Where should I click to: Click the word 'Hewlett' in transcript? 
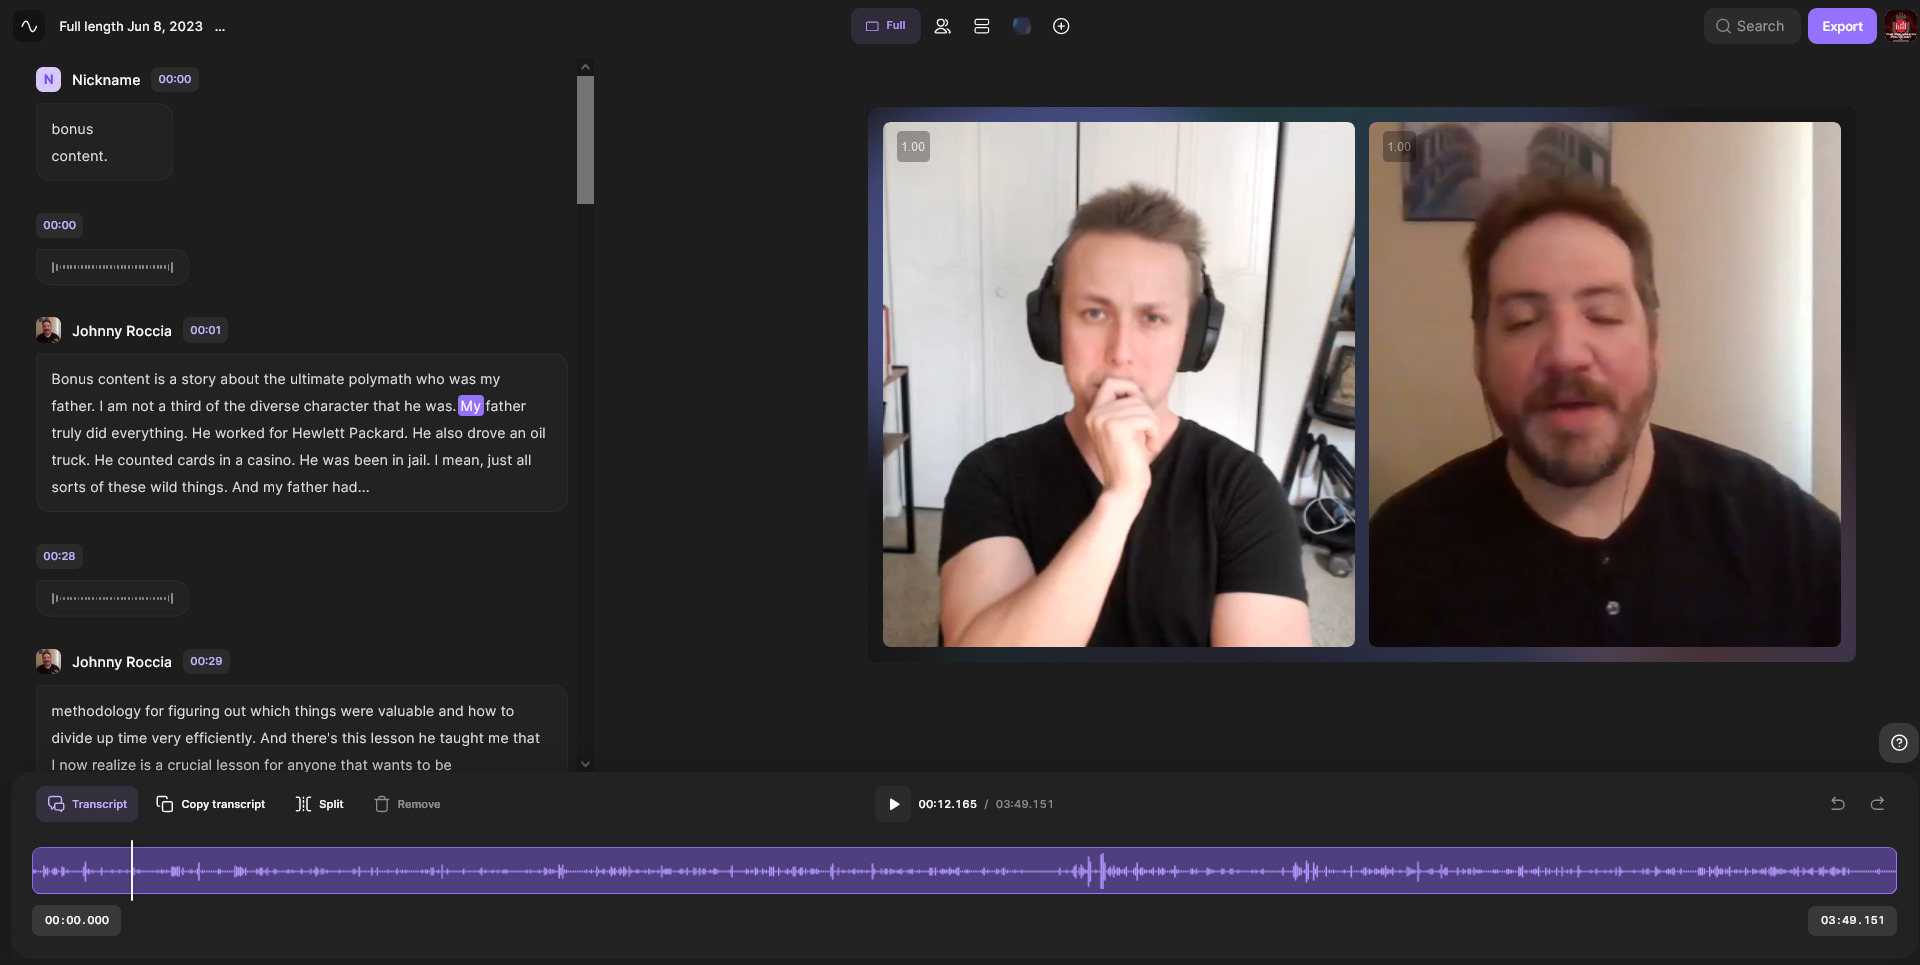click(319, 433)
